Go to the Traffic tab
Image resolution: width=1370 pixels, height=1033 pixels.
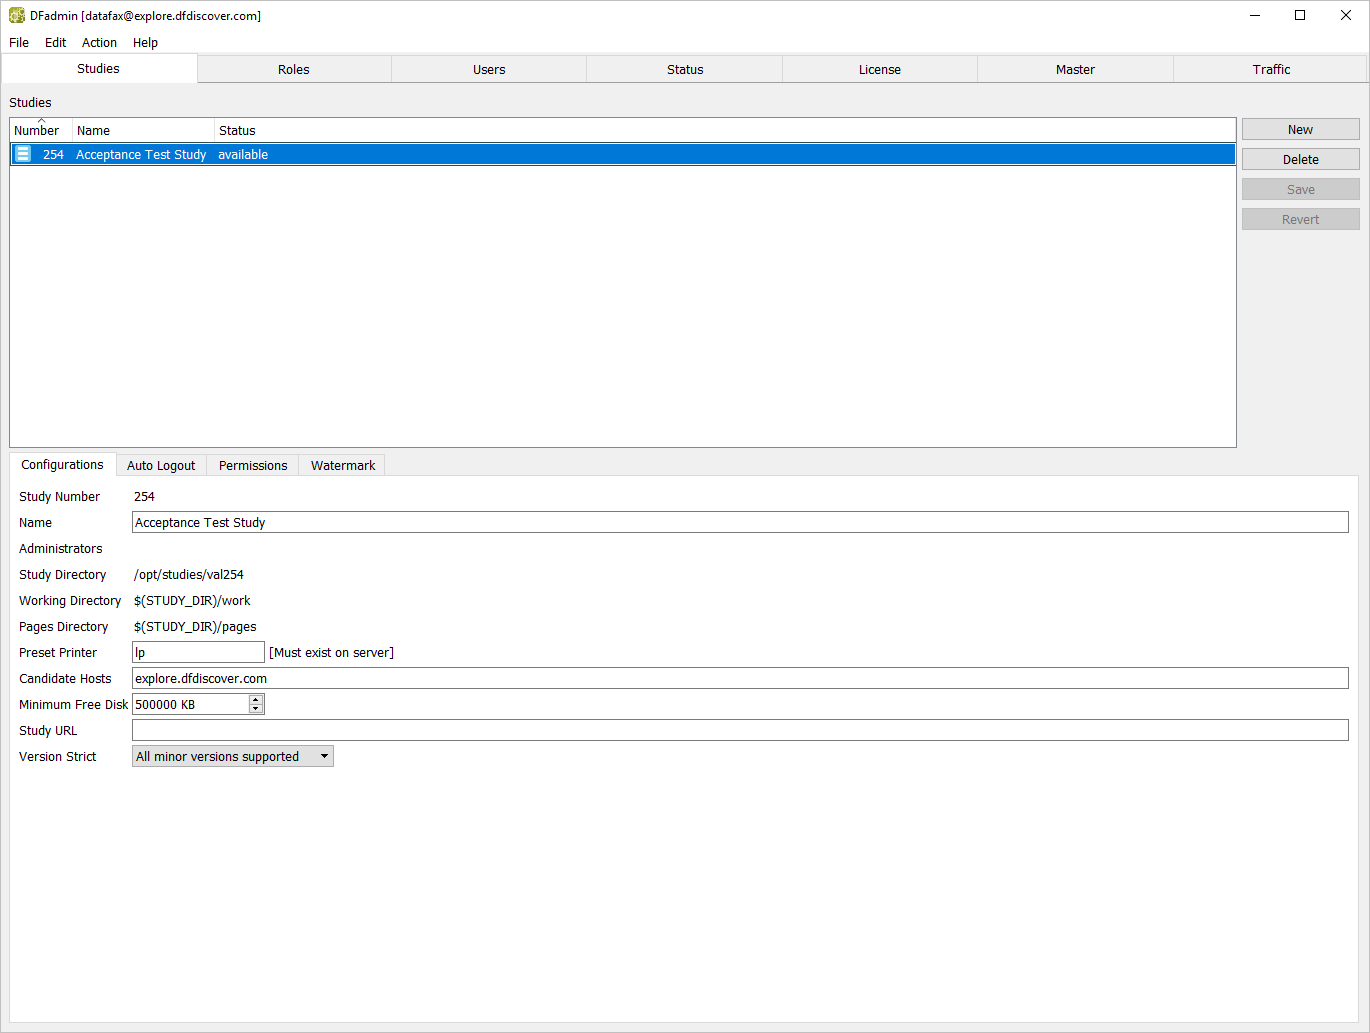tap(1271, 70)
